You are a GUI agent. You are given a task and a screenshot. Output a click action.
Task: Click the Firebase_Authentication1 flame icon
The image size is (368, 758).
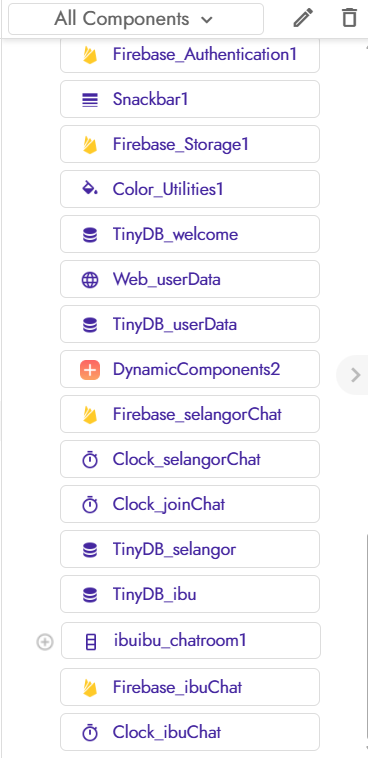click(x=90, y=55)
